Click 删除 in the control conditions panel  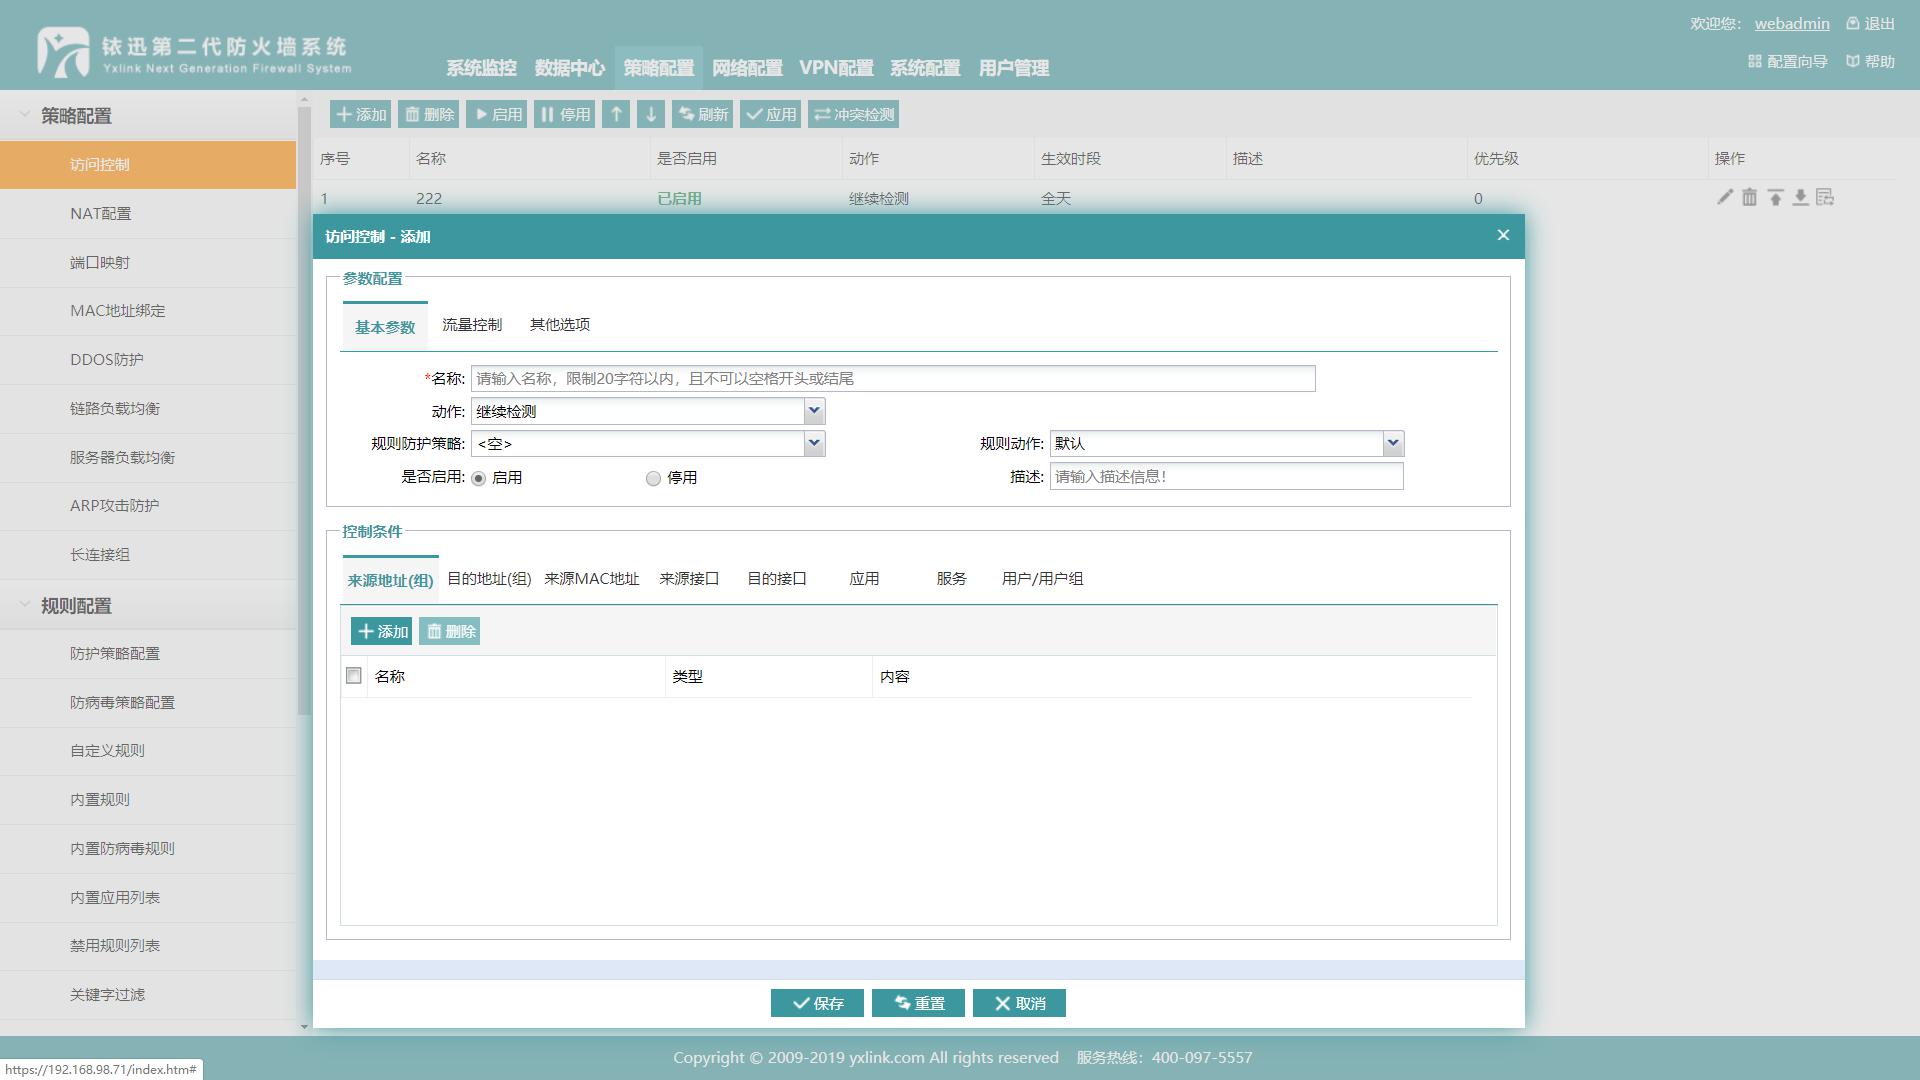click(450, 631)
